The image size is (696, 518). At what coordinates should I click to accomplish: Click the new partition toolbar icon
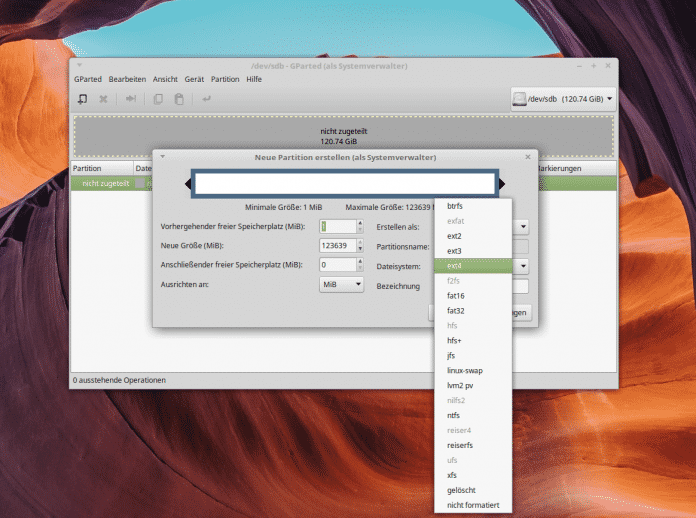pyautogui.click(x=83, y=99)
